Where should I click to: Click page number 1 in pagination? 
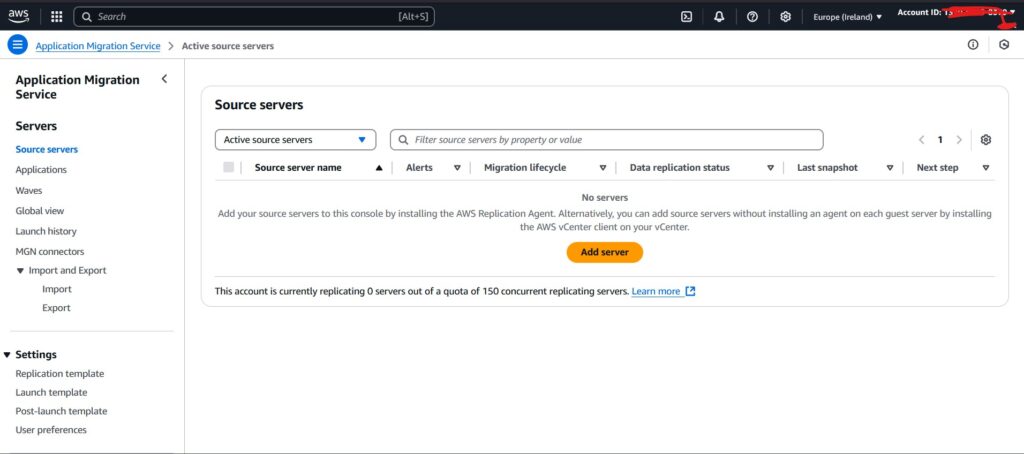[940, 140]
